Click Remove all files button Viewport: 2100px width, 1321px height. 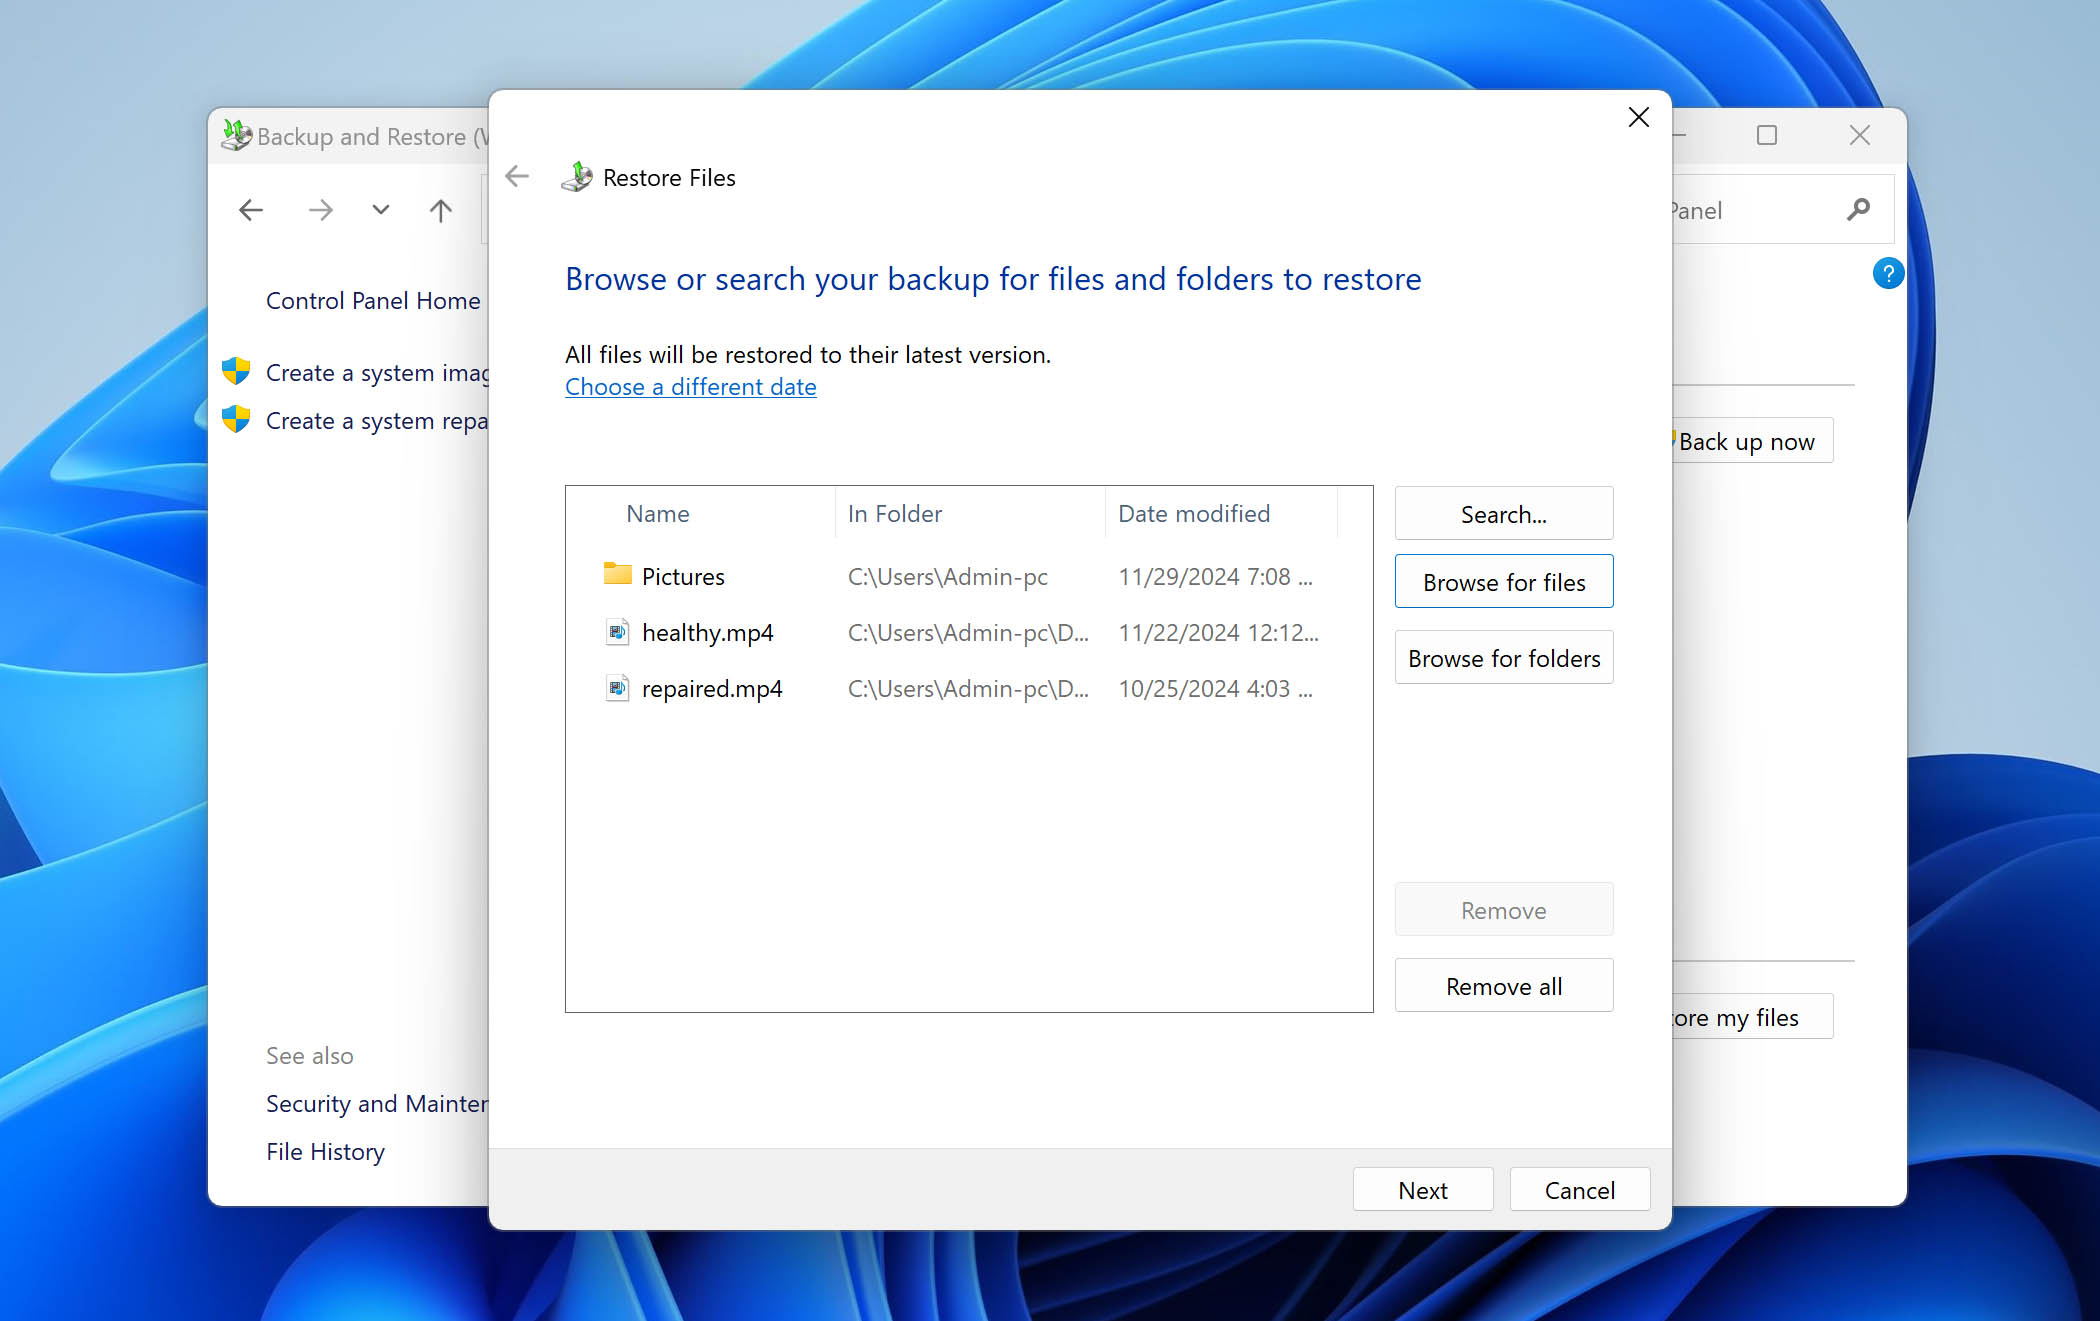pyautogui.click(x=1503, y=986)
